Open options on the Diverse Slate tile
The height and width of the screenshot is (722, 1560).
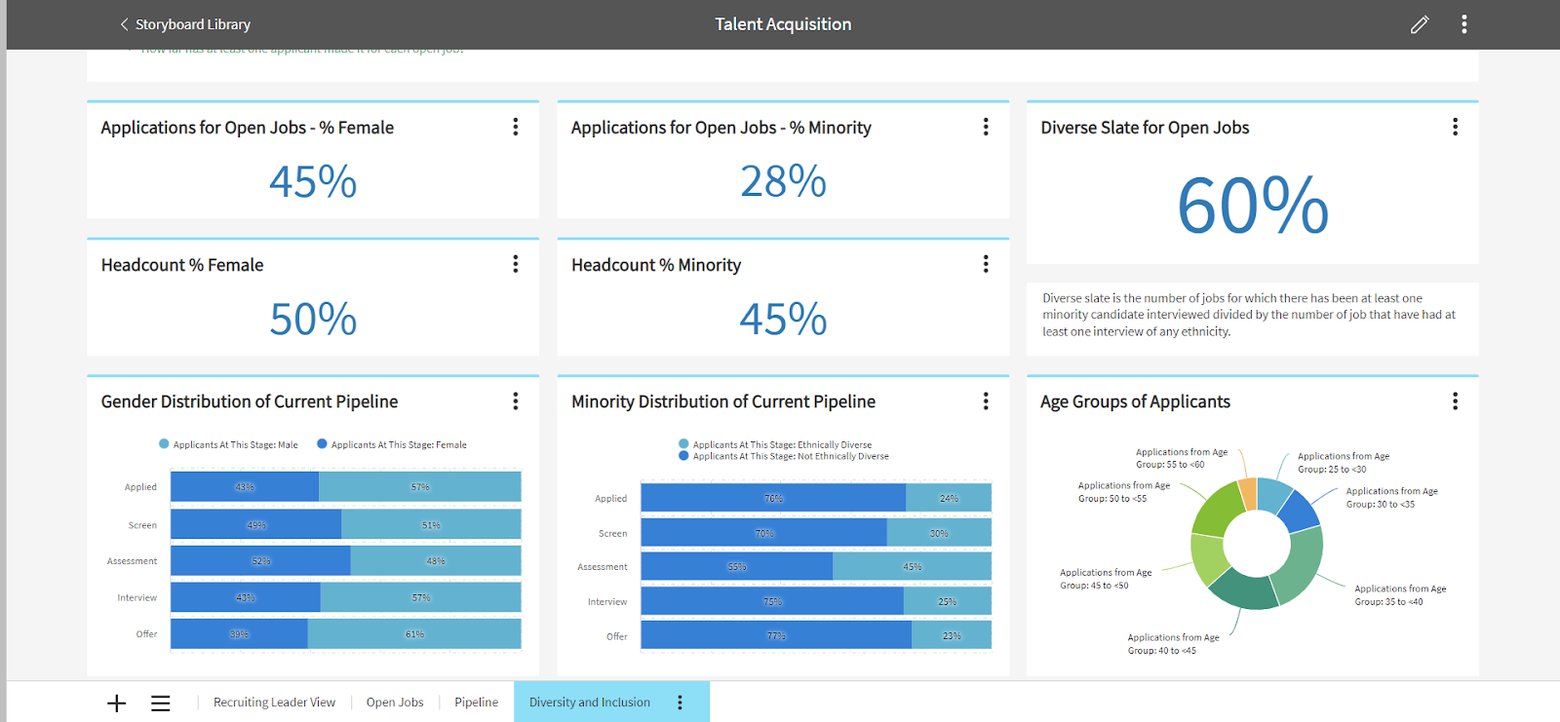pos(1455,127)
